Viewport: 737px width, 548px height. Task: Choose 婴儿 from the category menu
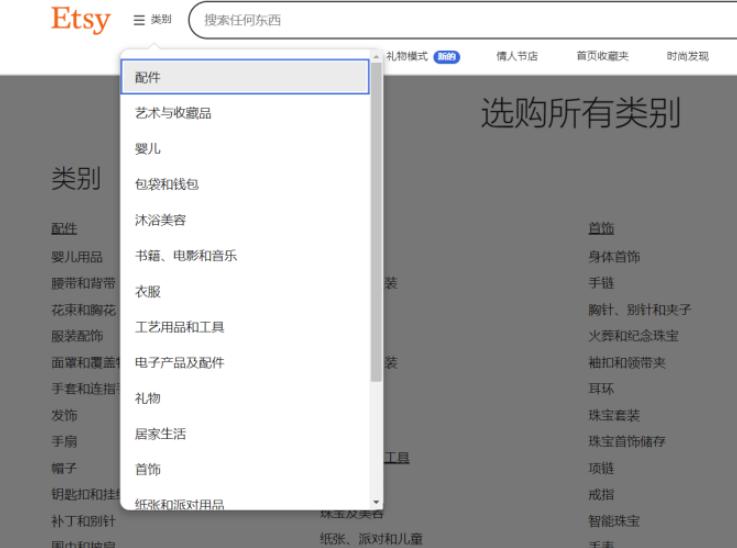[245, 149]
